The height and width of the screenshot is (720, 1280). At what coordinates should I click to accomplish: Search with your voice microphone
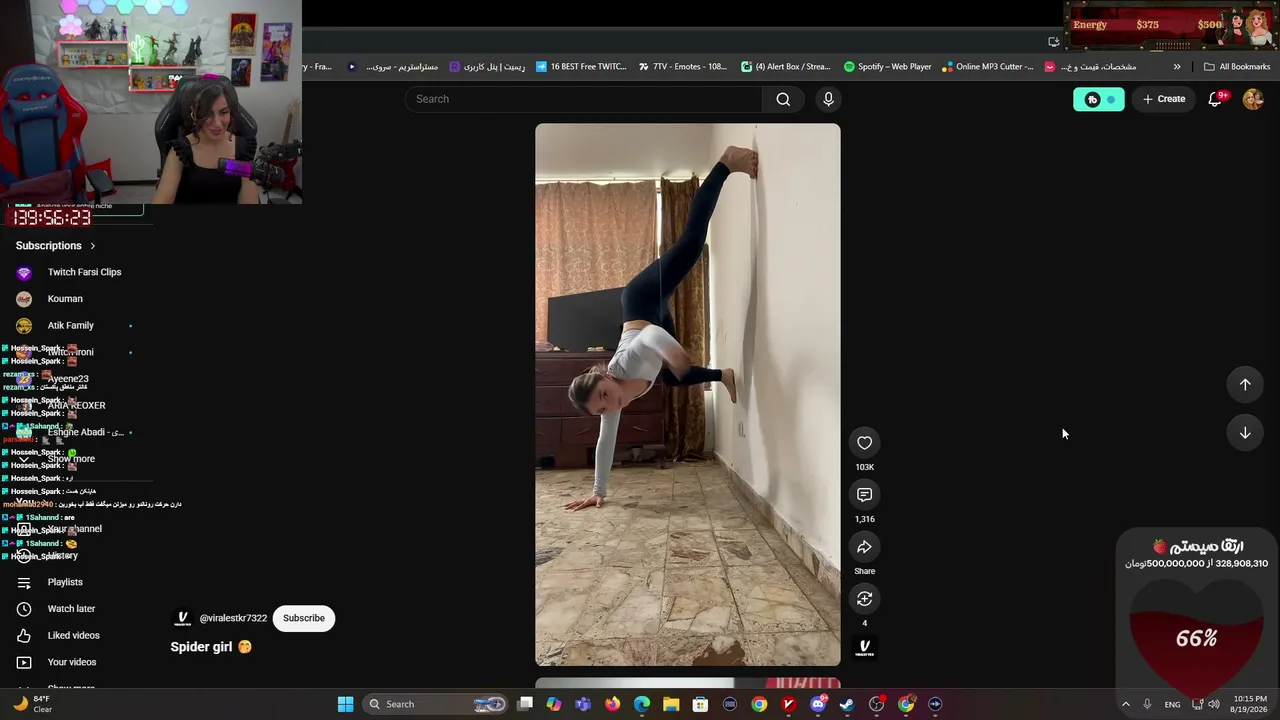click(x=828, y=99)
